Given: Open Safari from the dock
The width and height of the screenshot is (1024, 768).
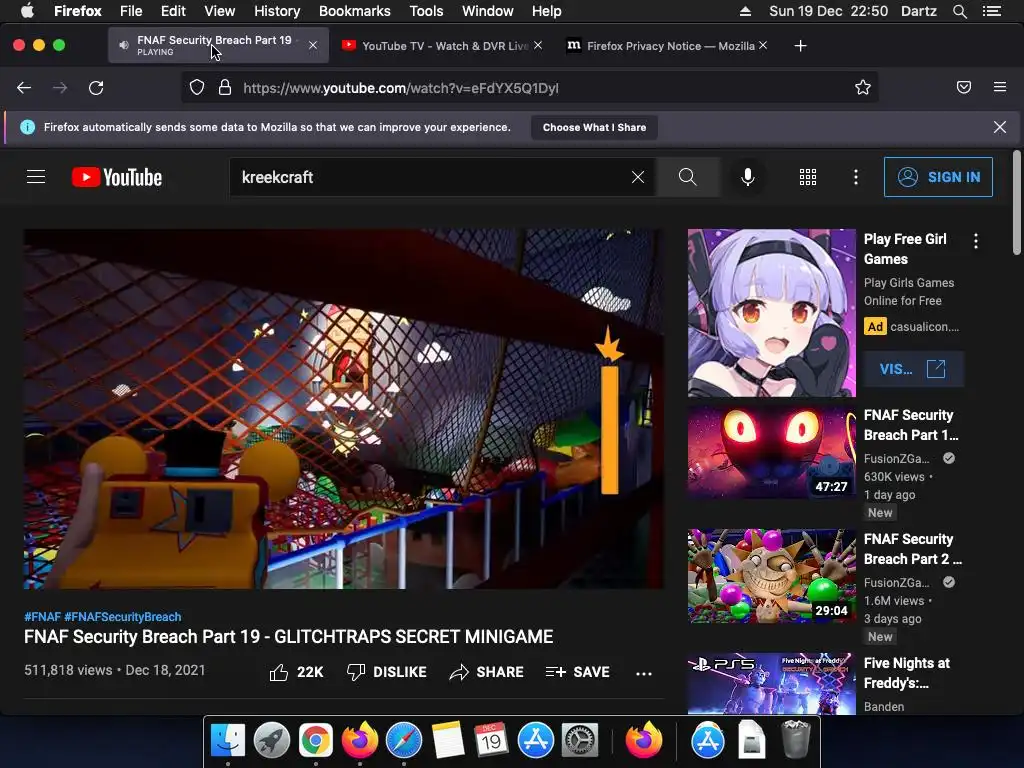Looking at the screenshot, I should tap(404, 741).
